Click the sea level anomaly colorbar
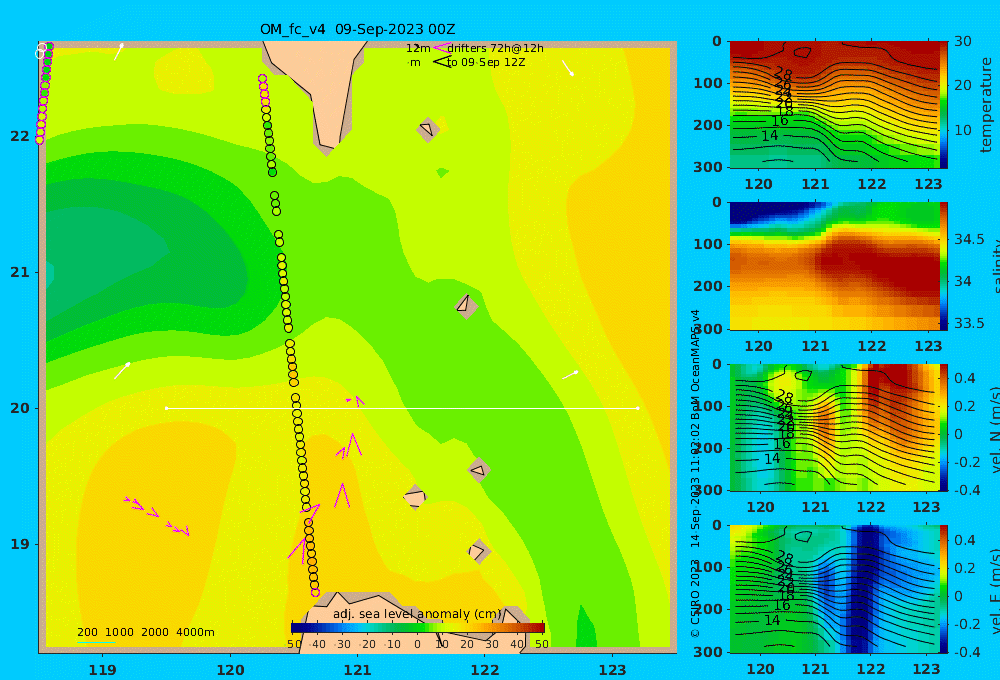 click(418, 628)
